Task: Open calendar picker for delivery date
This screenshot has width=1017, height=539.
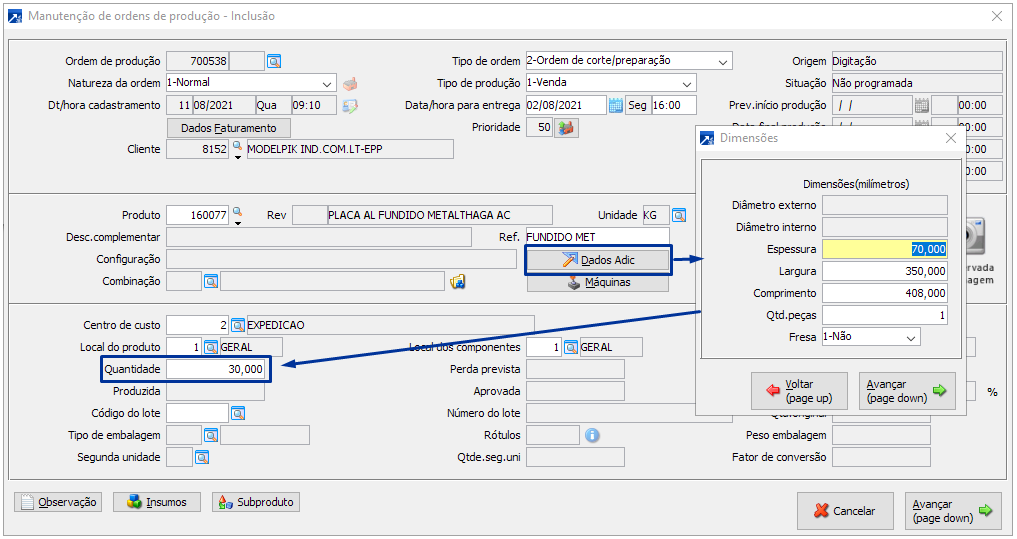Action: (x=616, y=105)
